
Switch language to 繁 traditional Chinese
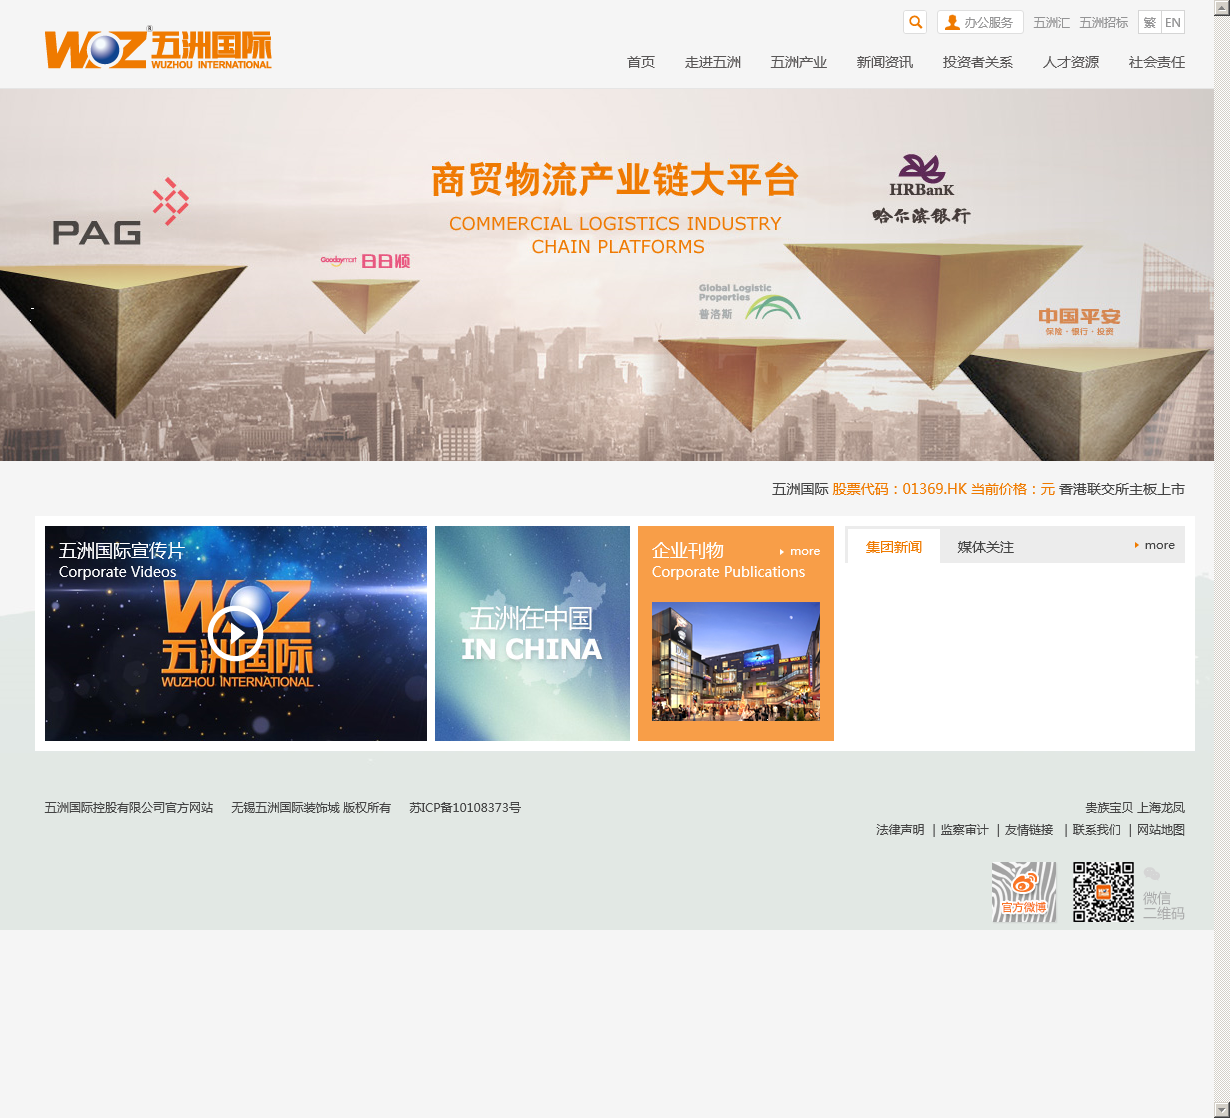click(1150, 22)
